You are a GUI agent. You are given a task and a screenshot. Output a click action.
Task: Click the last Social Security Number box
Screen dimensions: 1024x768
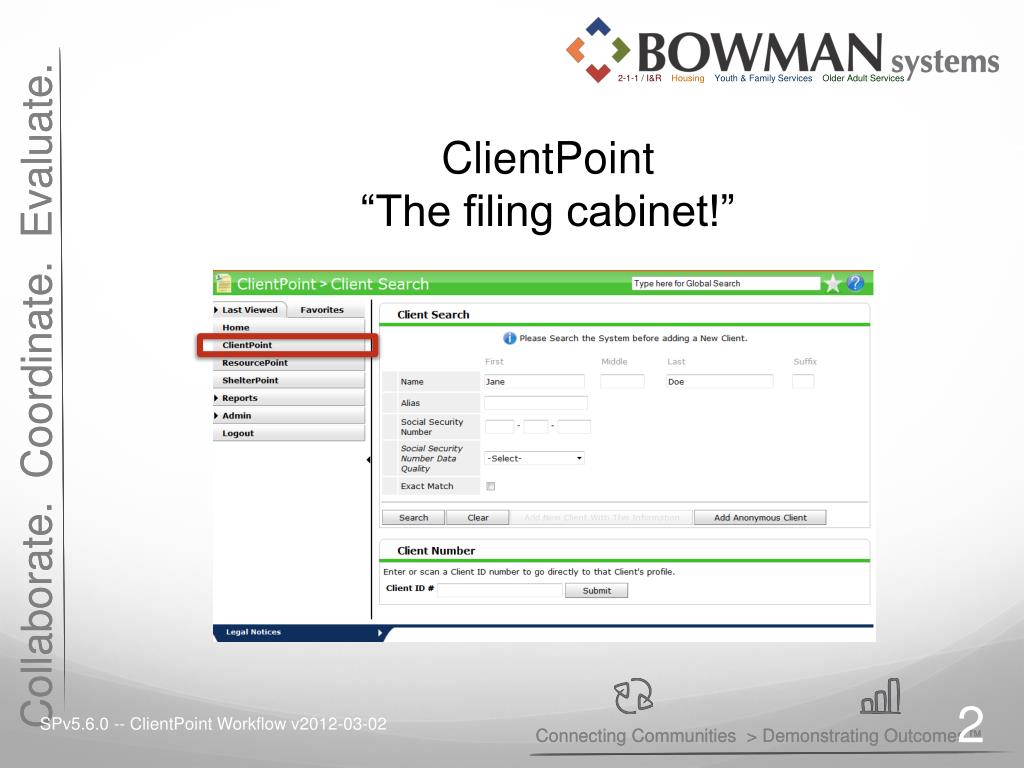pos(574,426)
